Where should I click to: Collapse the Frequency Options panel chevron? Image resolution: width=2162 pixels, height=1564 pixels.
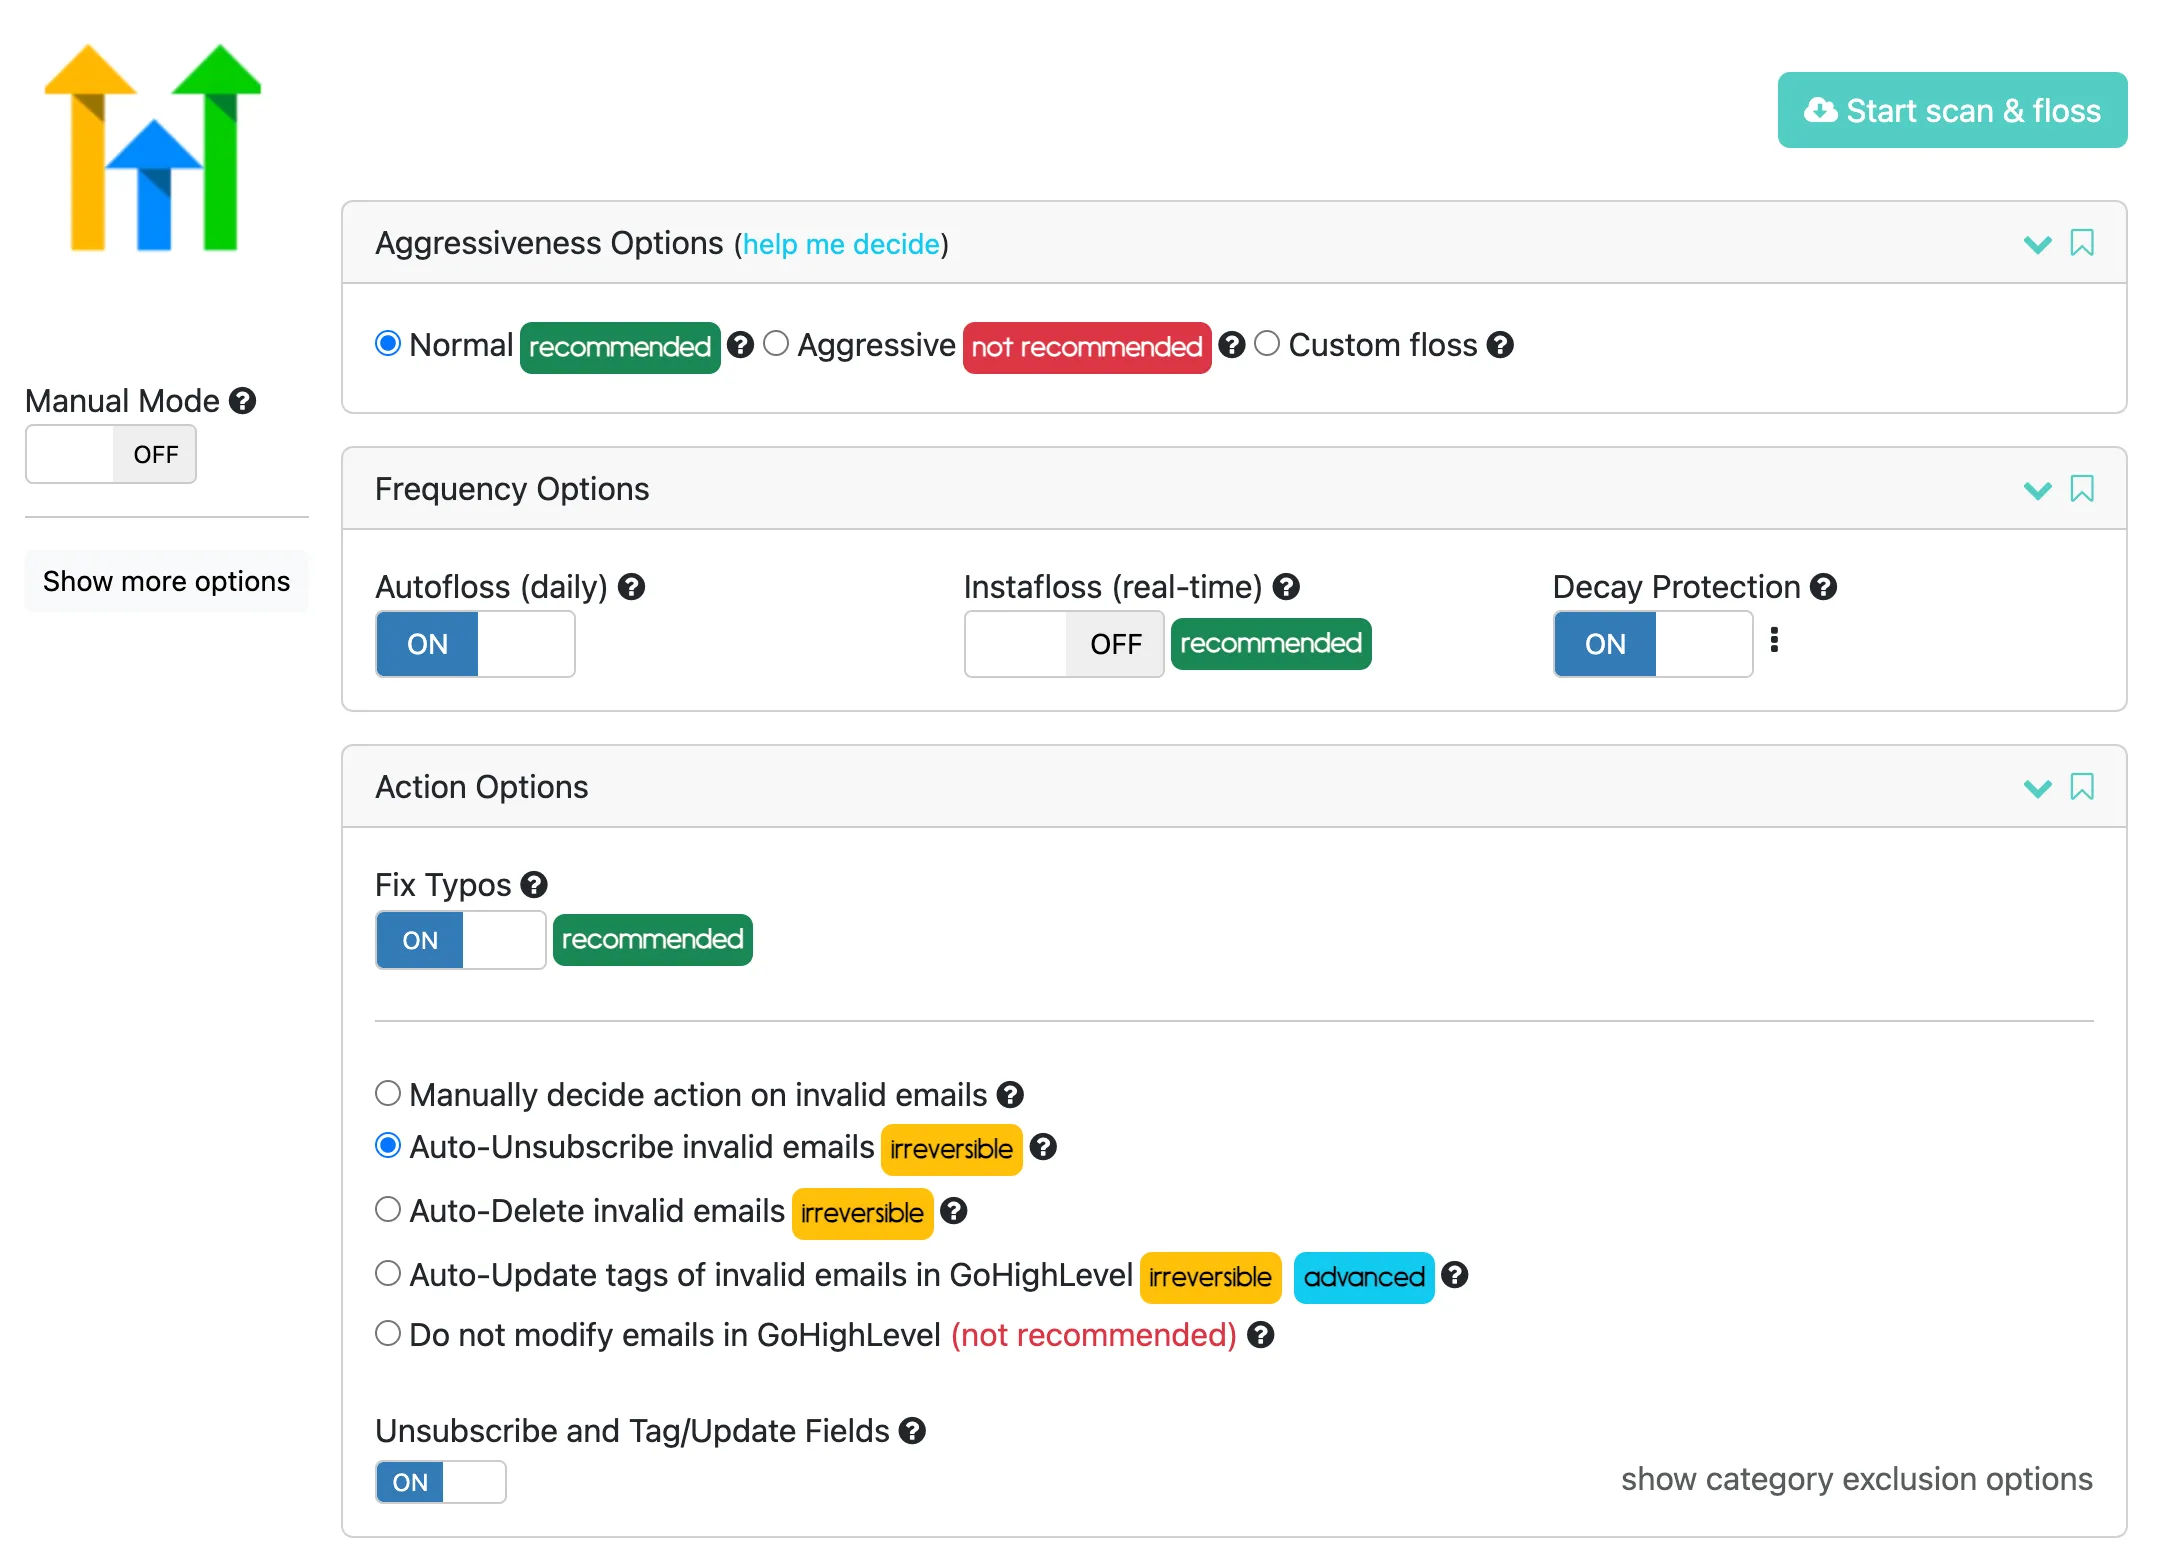[2037, 490]
